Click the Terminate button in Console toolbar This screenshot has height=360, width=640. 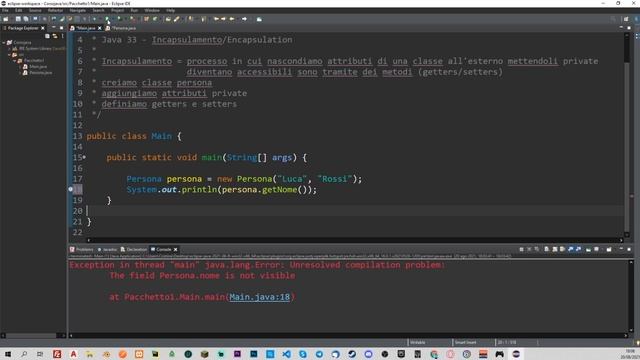point(521,249)
